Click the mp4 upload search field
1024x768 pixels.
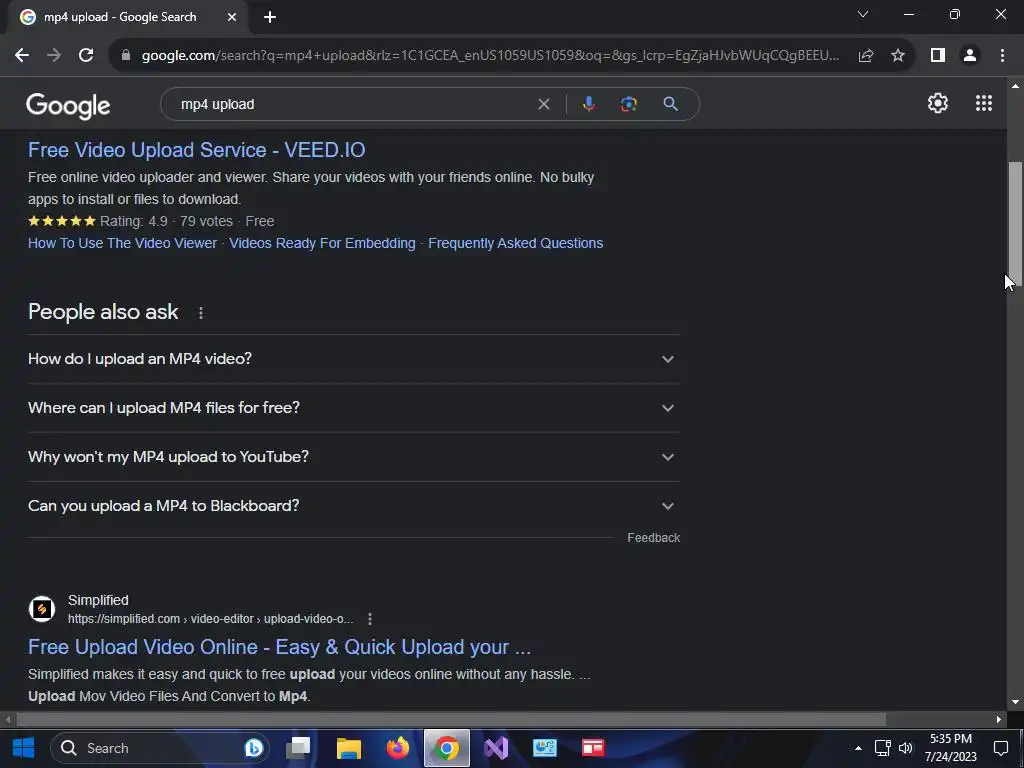pos(353,104)
